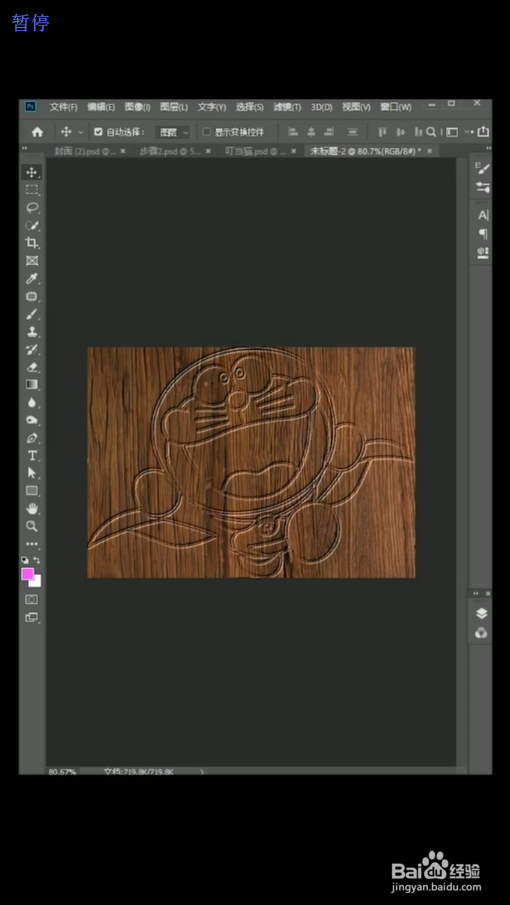
Task: Select the Gradient tool
Action: 32,384
